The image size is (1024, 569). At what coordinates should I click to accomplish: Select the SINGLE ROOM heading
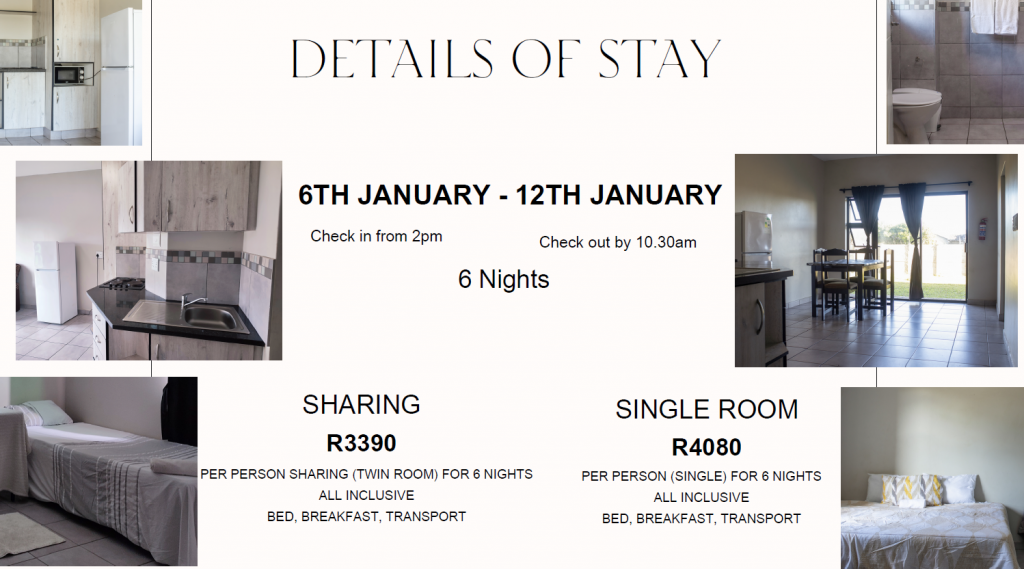pyautogui.click(x=707, y=410)
